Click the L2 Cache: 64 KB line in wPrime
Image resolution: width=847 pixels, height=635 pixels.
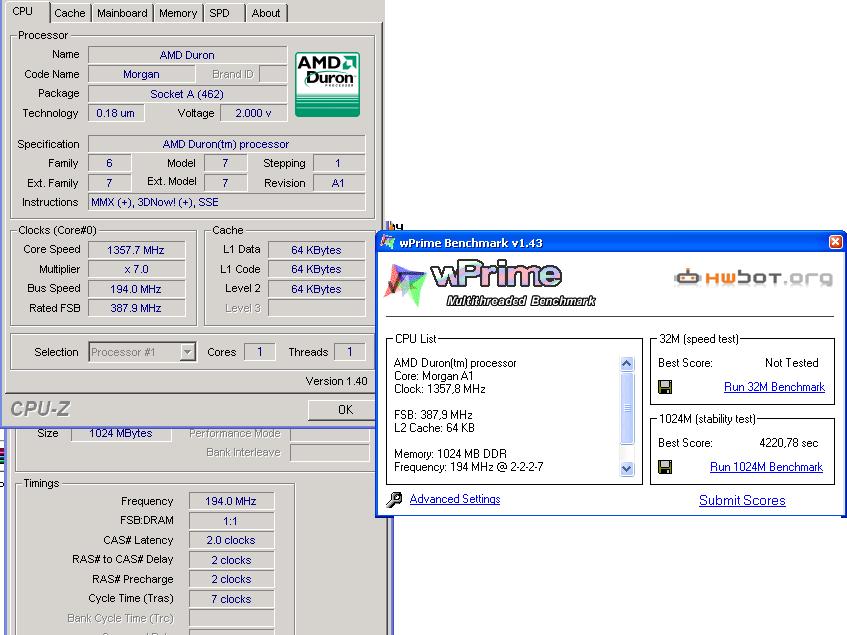coord(434,428)
